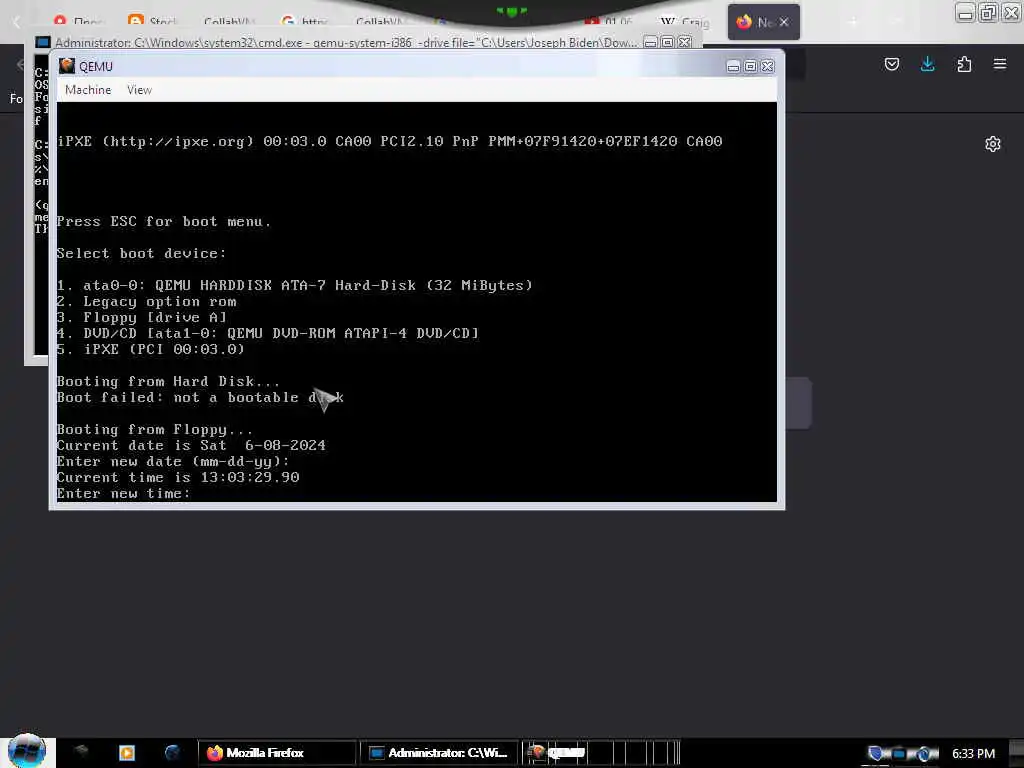Click 'Select boot device:' heading
Image resolution: width=1024 pixels, height=768 pixels.
[x=141, y=253]
